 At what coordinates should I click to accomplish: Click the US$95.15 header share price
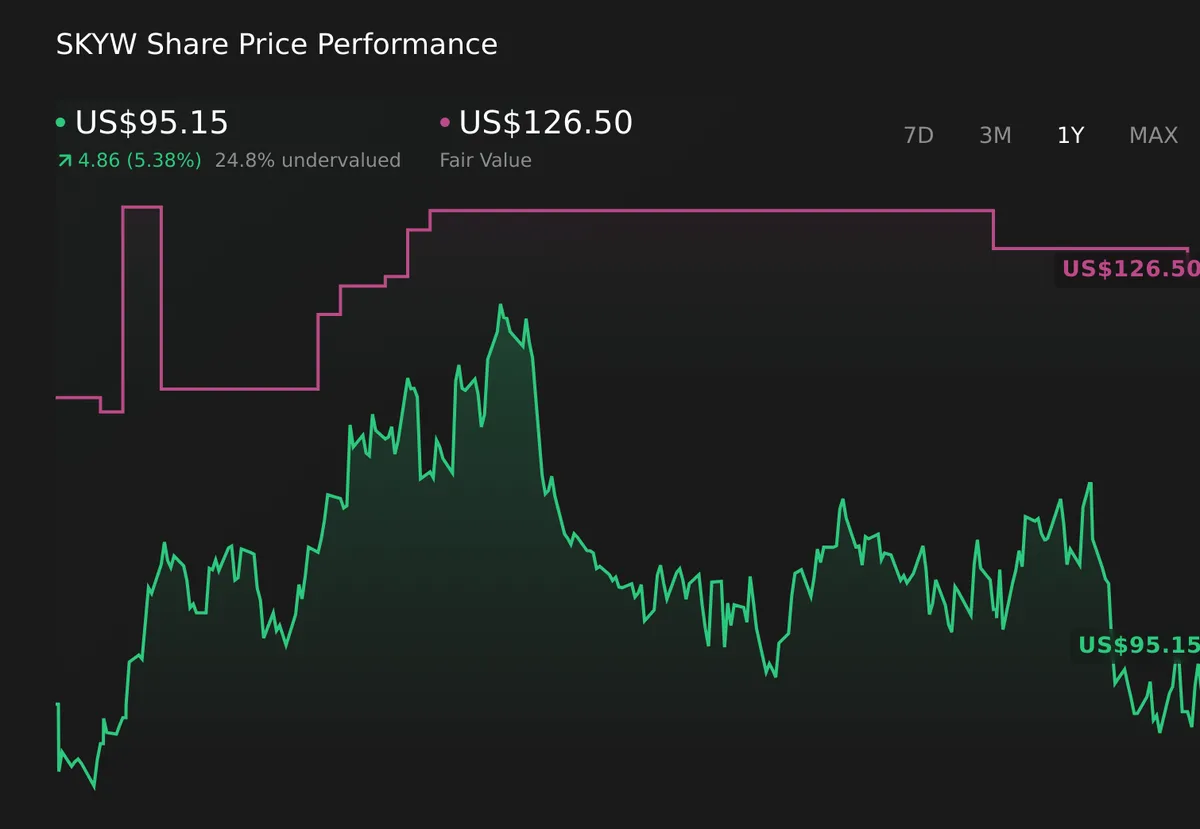click(152, 123)
